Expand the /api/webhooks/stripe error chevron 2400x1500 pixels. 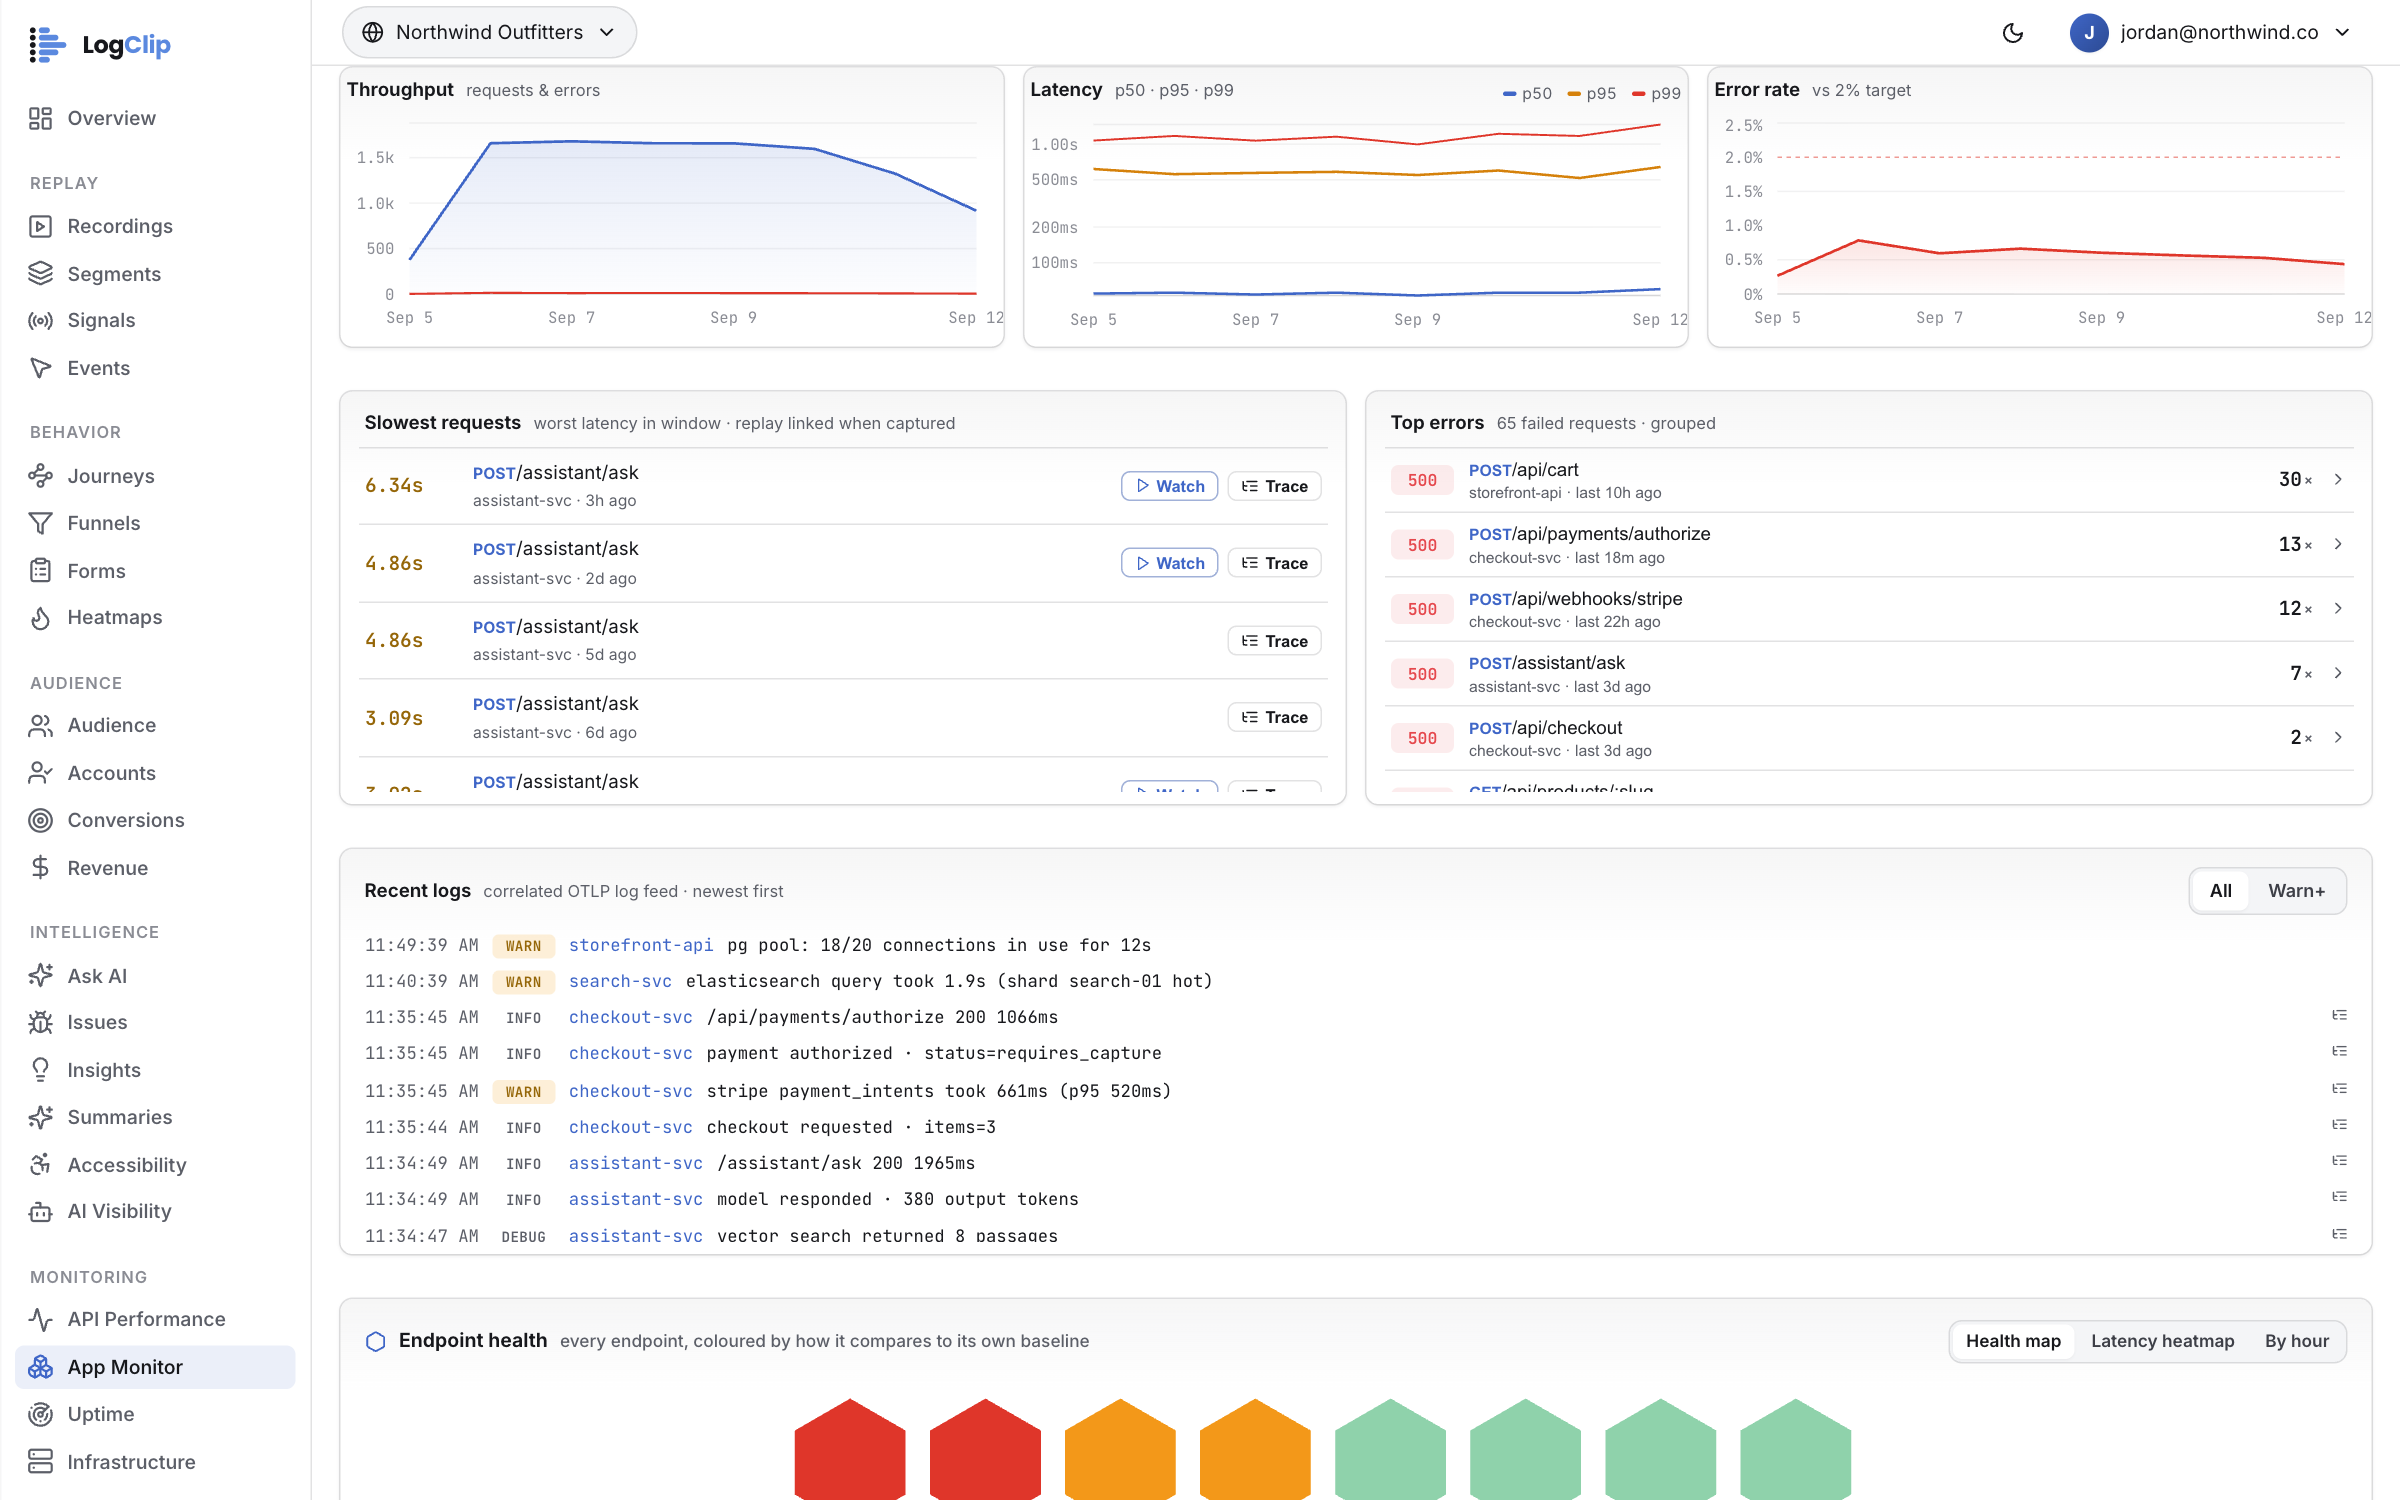coord(2338,608)
